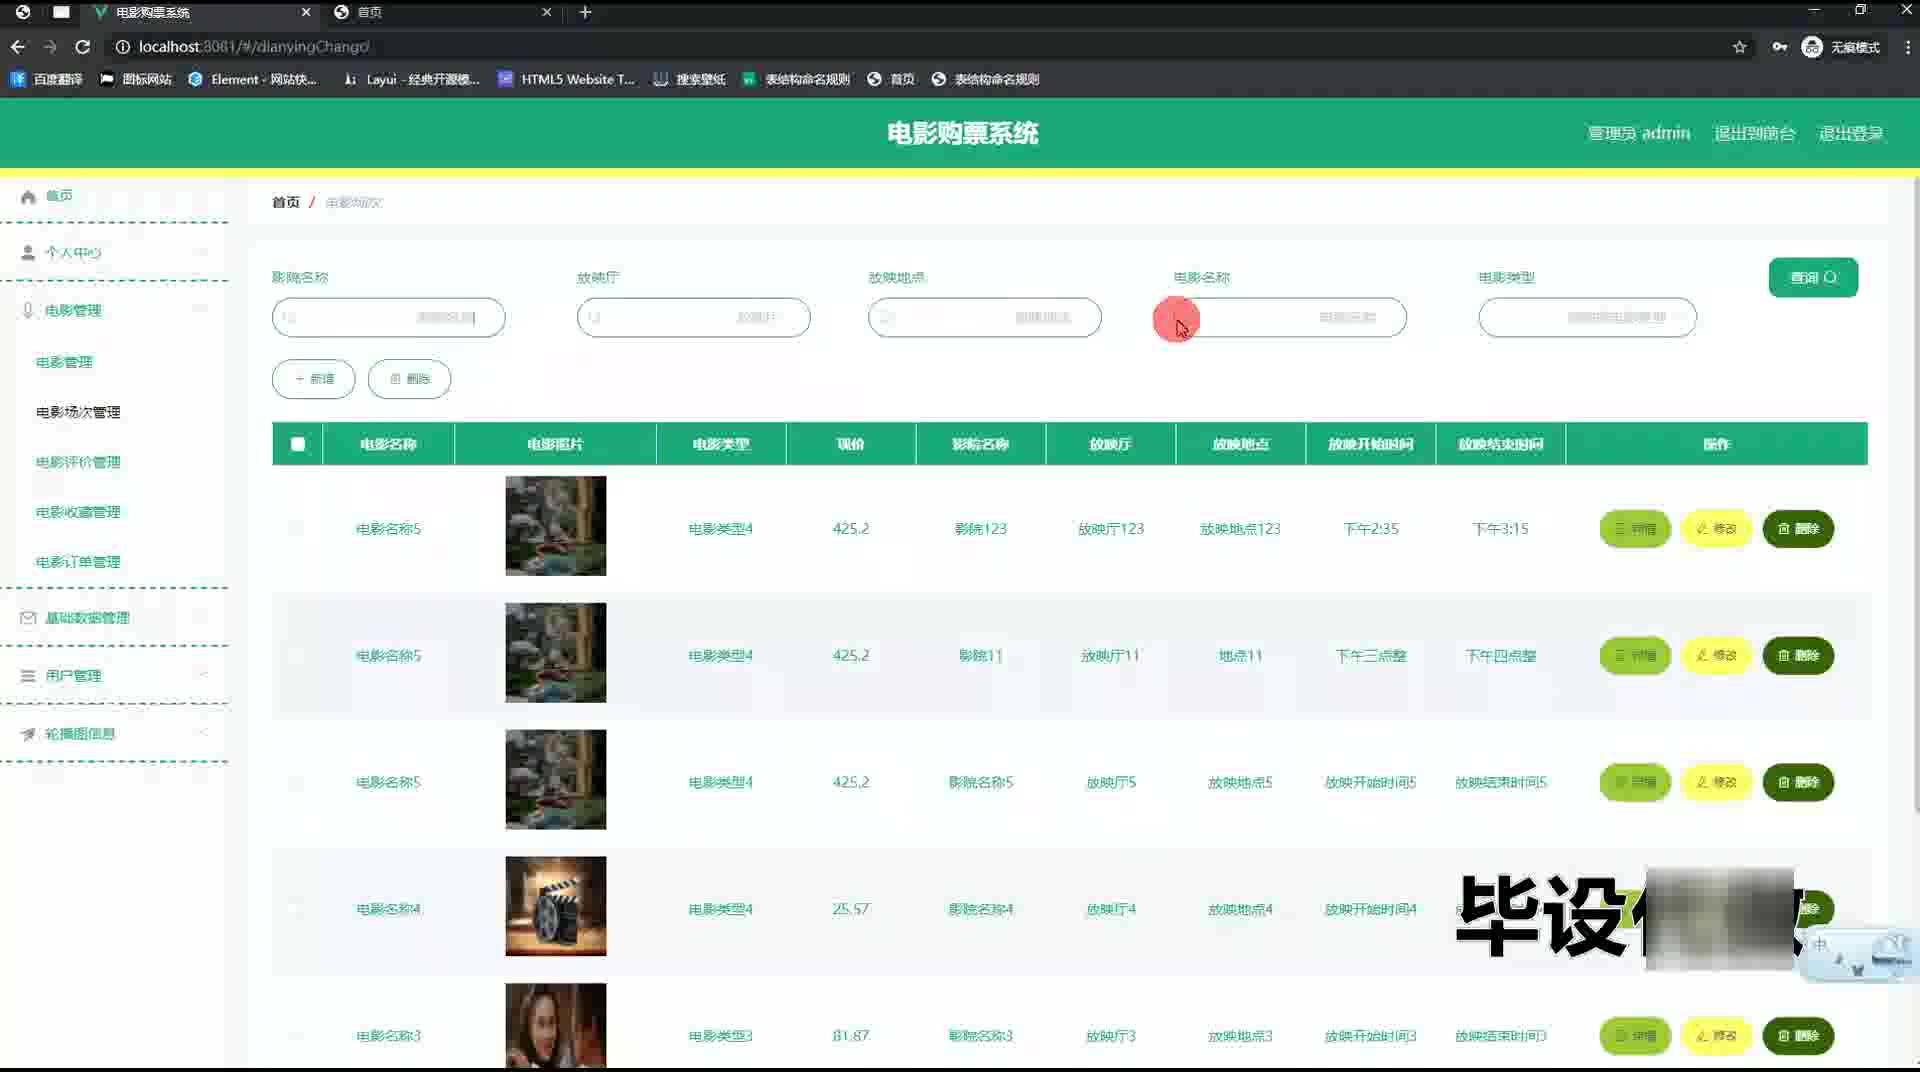Click the 管理员 admin label in the header
Screen dimensions: 1920x1072
(1638, 133)
